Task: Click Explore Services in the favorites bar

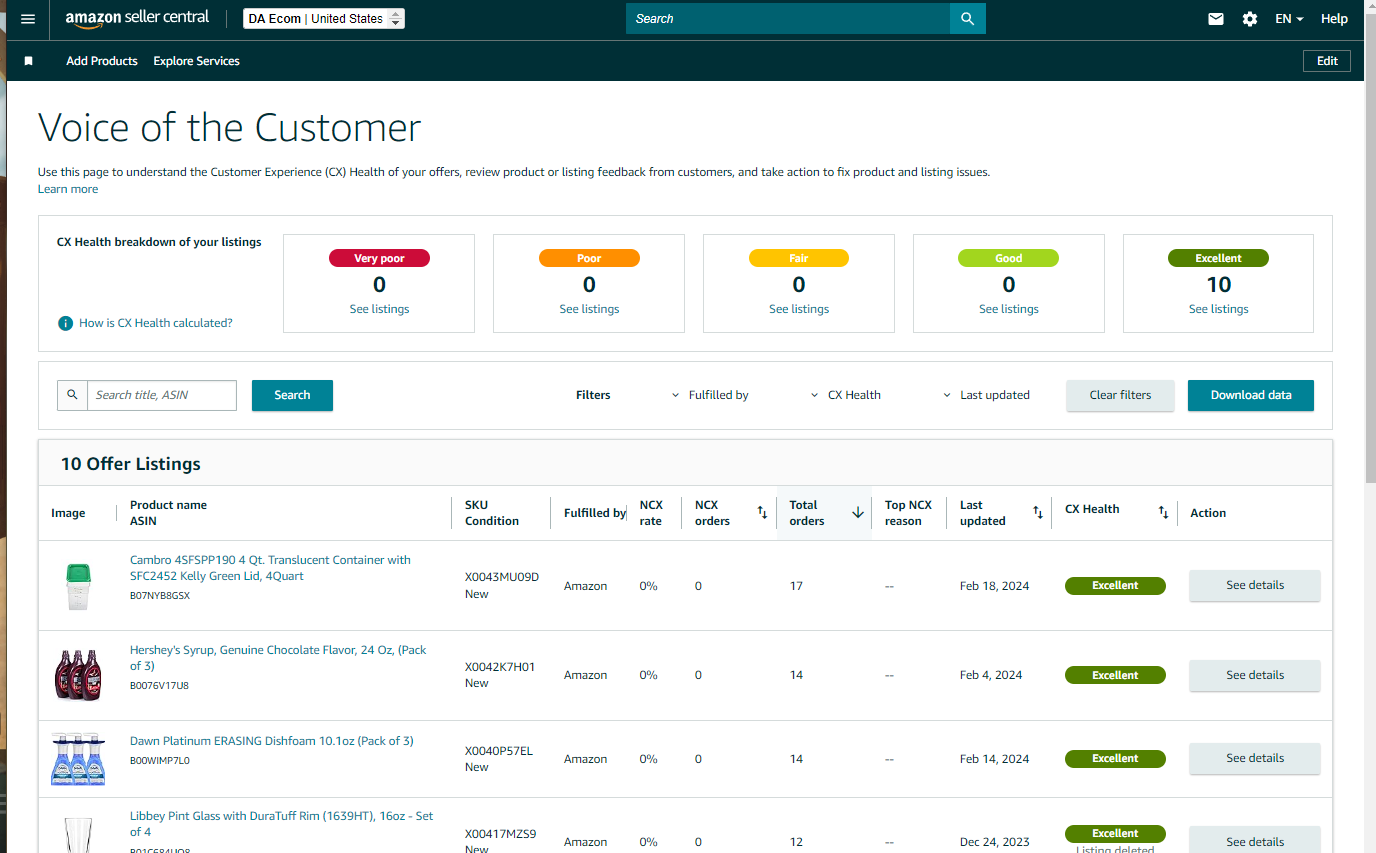Action: pos(196,61)
